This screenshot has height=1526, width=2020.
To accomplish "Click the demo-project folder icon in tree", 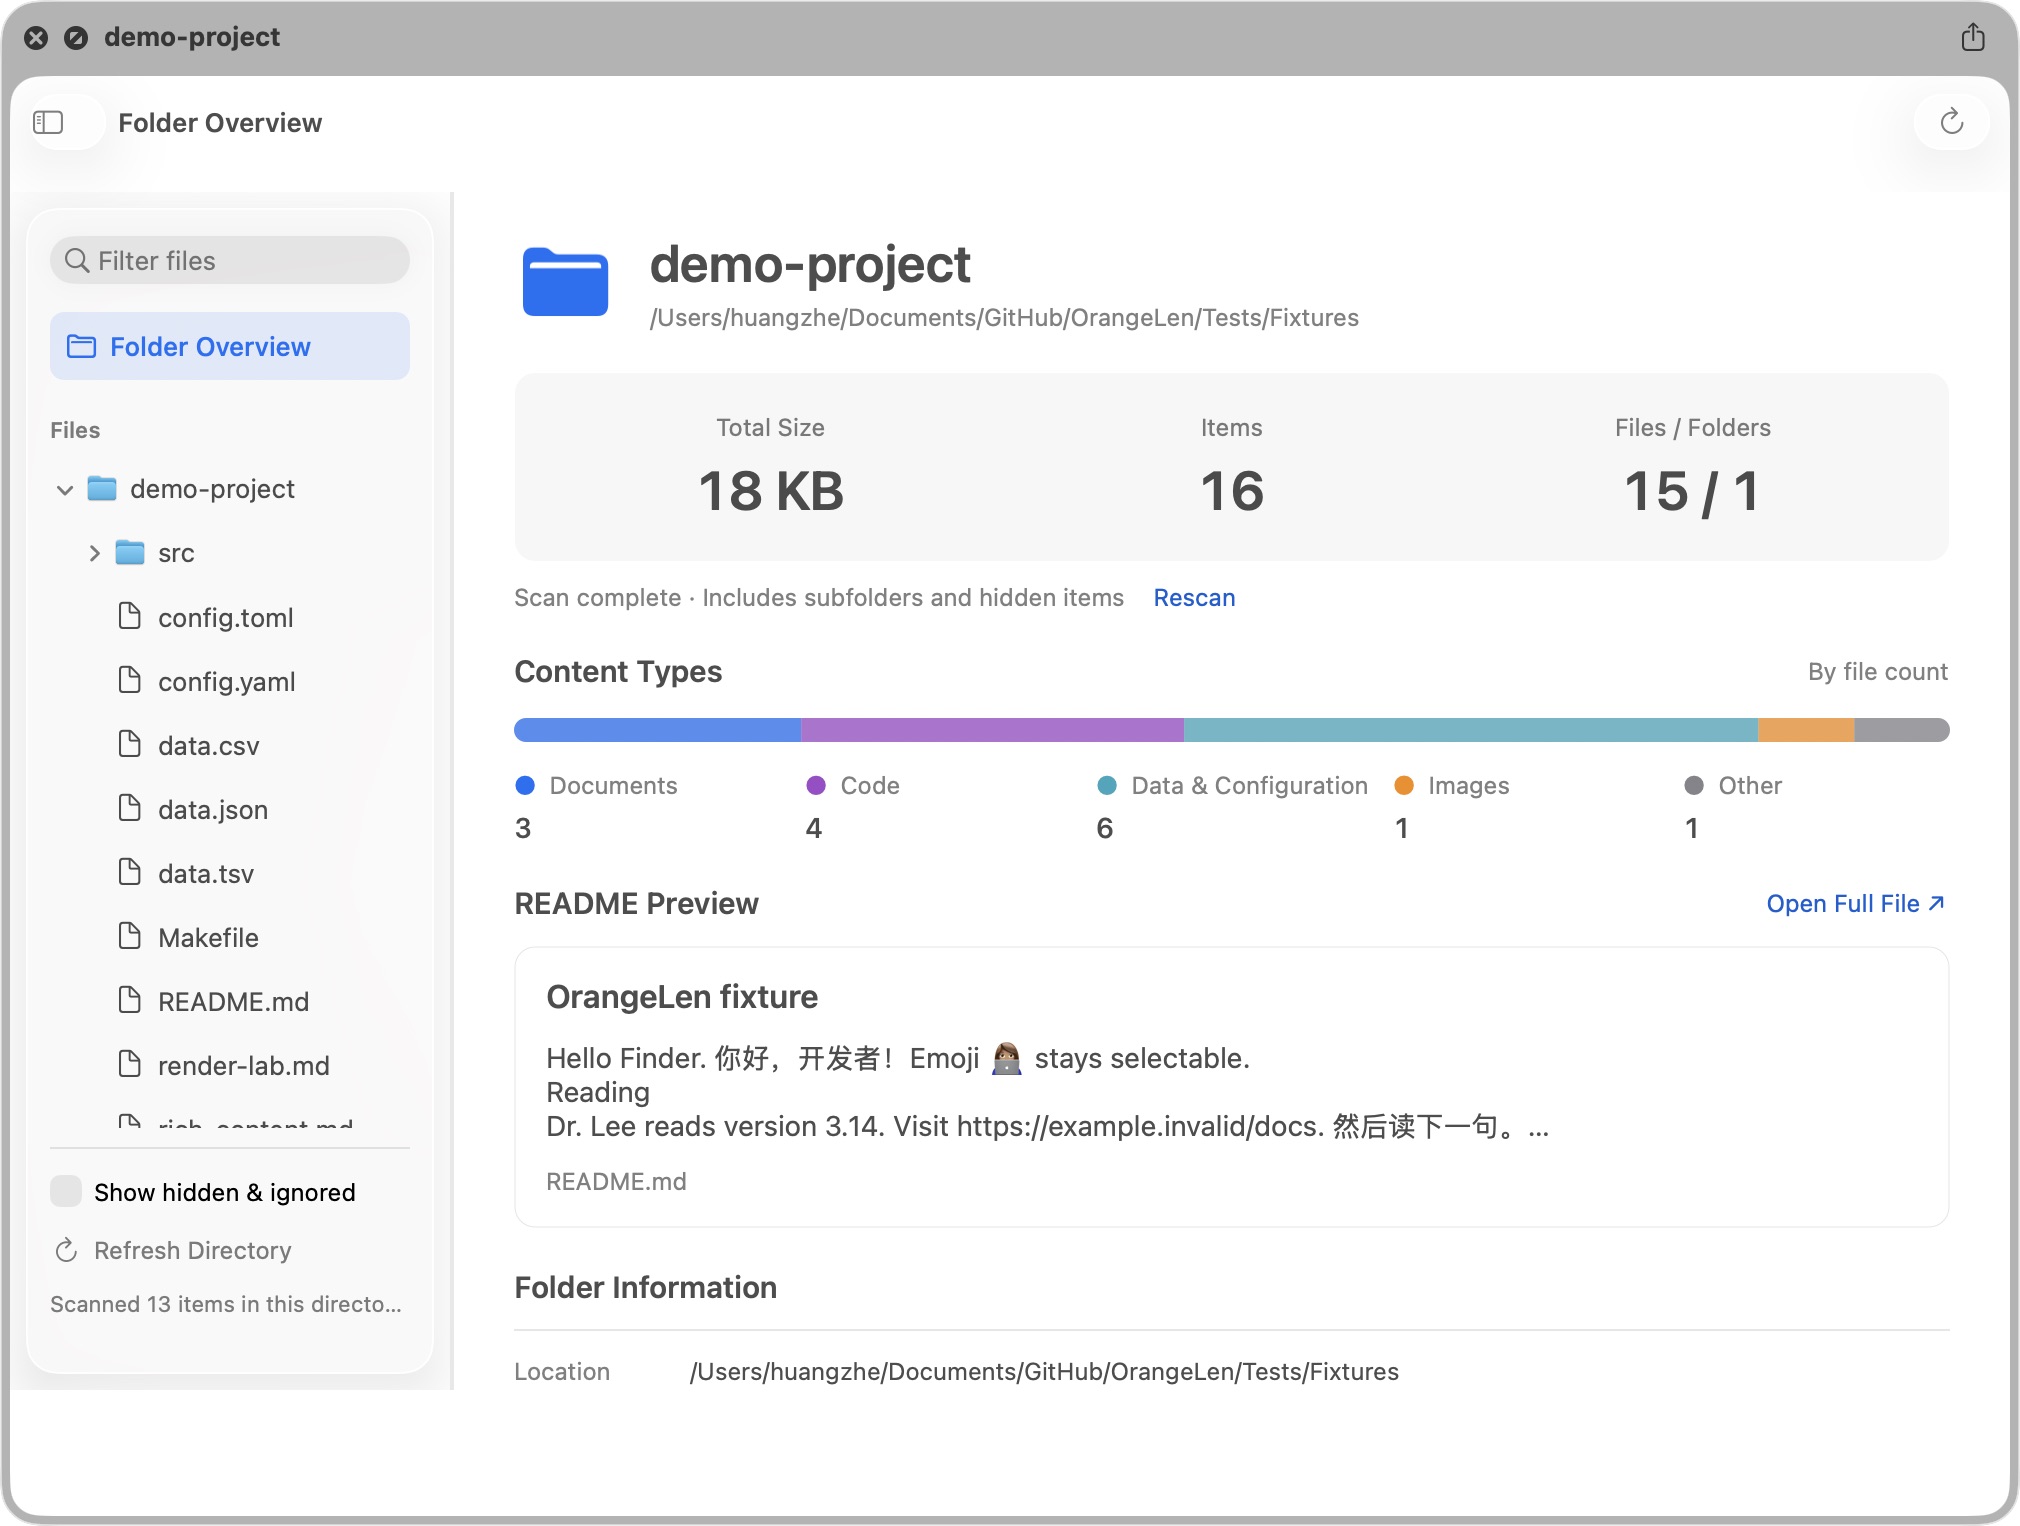I will coord(102,488).
